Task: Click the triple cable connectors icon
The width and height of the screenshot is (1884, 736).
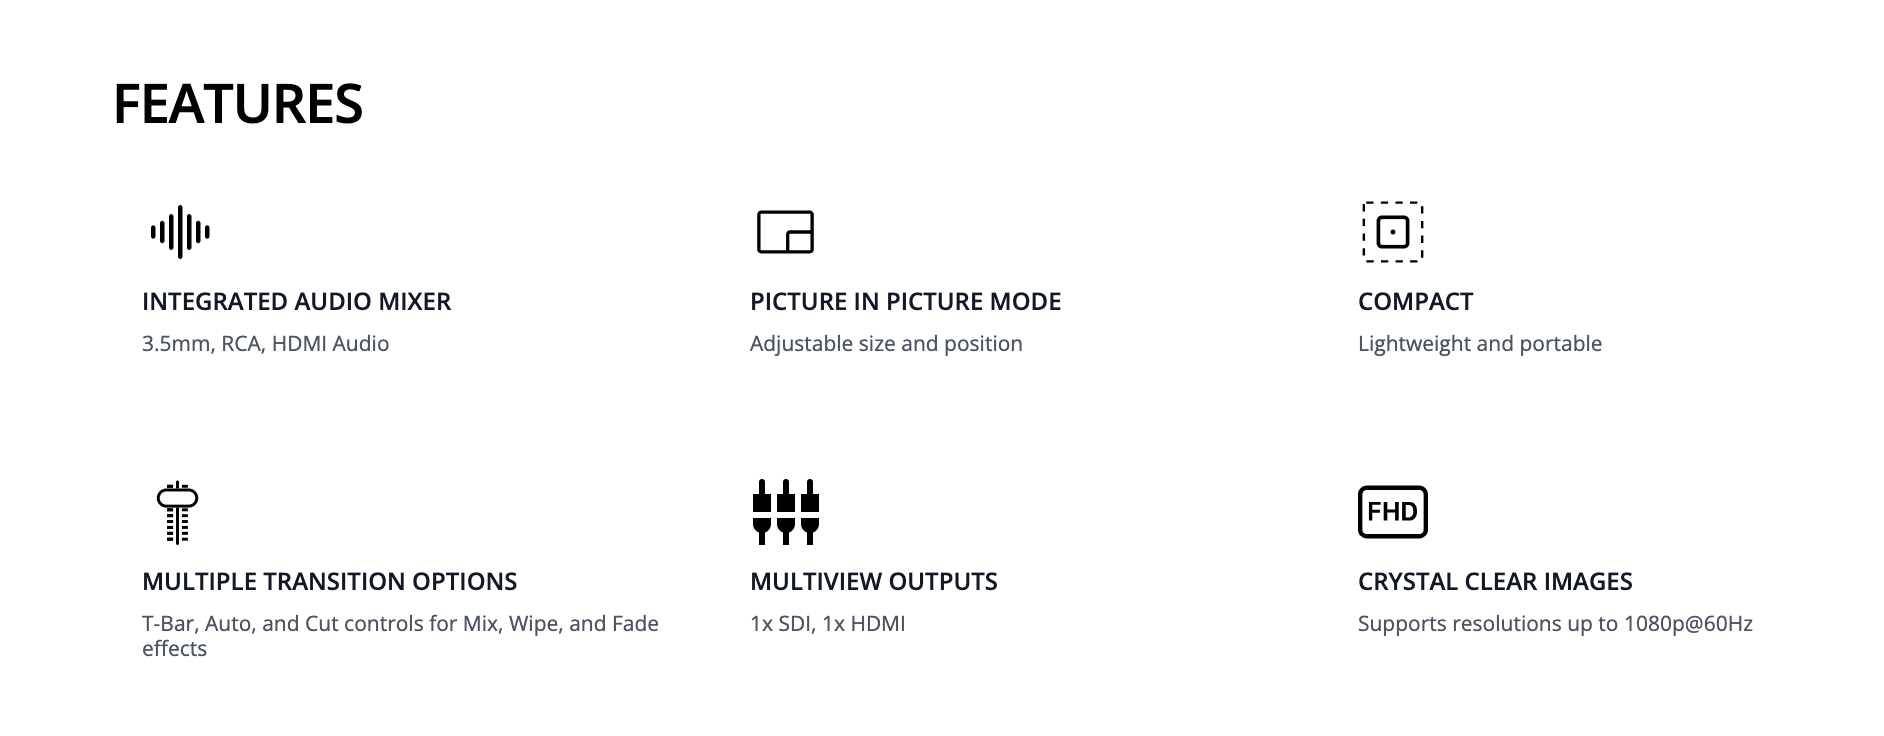Action: pyautogui.click(x=785, y=512)
